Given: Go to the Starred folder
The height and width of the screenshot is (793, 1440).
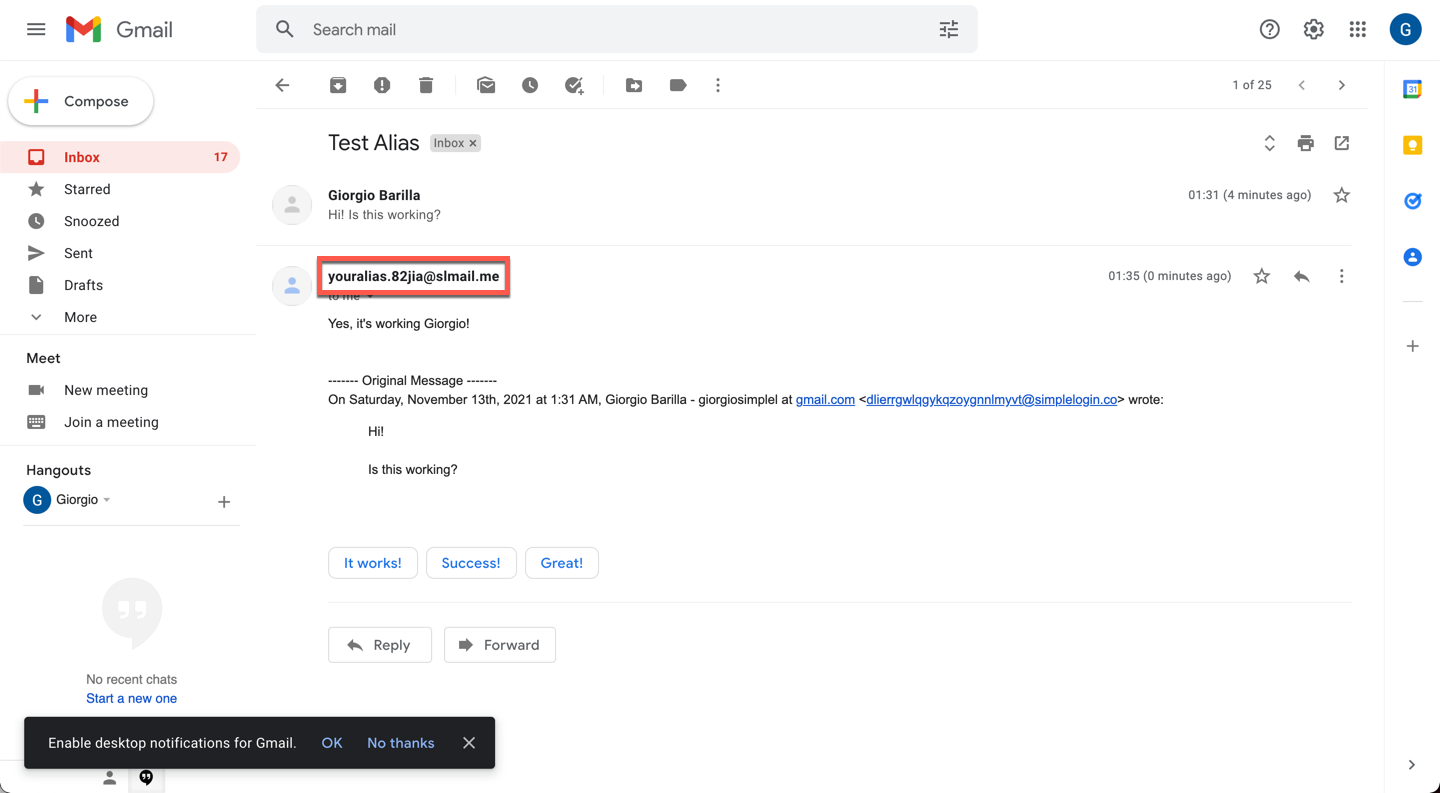Looking at the screenshot, I should click(x=87, y=189).
